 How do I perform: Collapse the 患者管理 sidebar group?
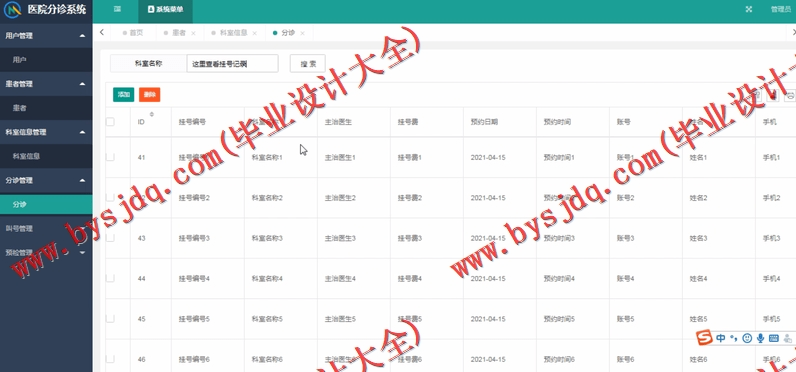[x=82, y=84]
